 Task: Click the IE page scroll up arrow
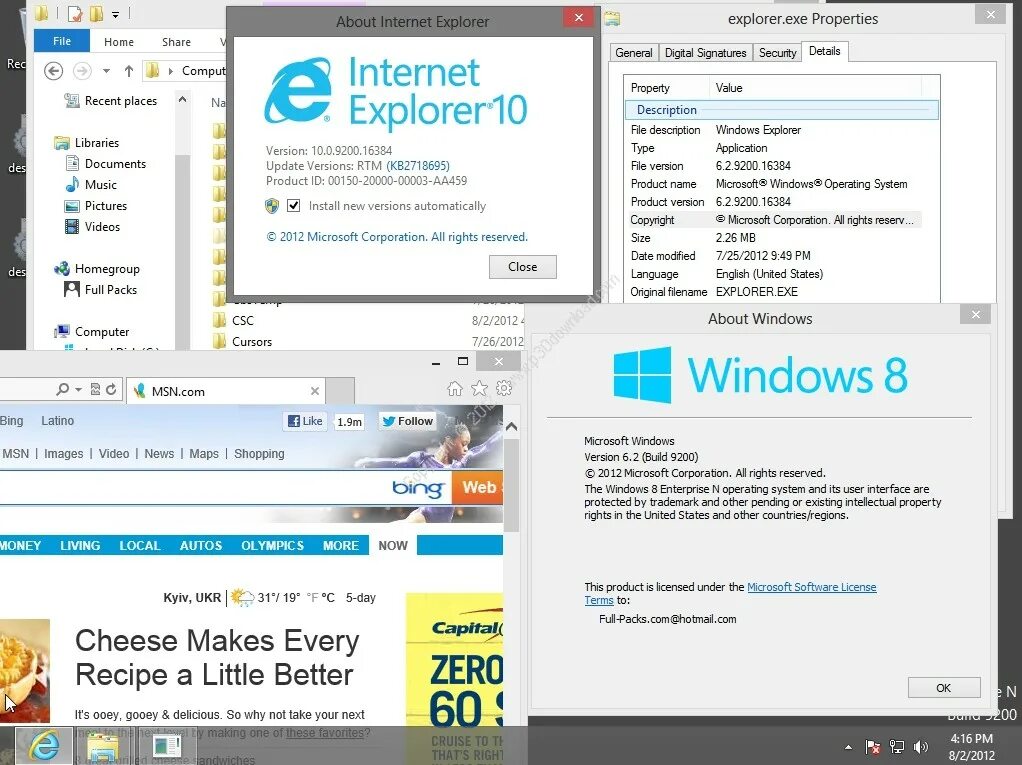[512, 427]
